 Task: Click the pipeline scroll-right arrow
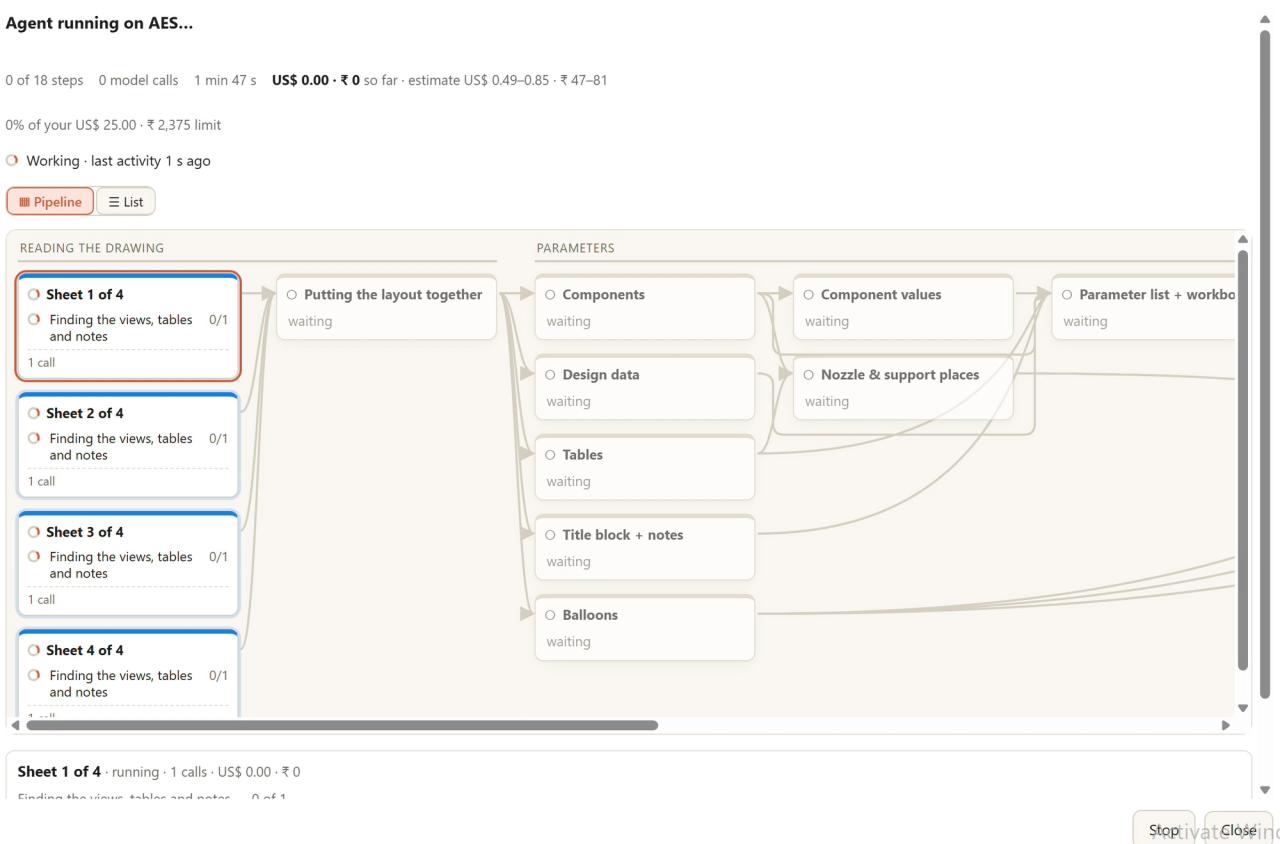pyautogui.click(x=1226, y=725)
